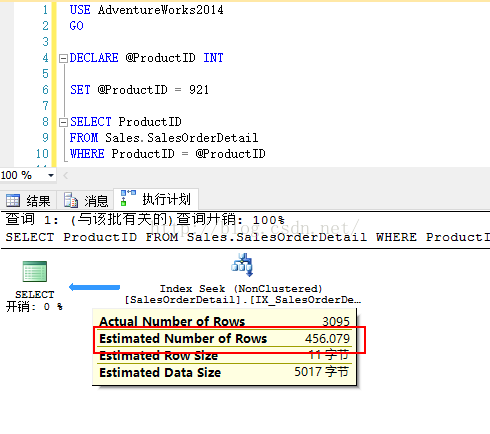The height and width of the screenshot is (434, 490).
Task: Click the [SalesOrderDetail].[IX_SalesOrderDe… label
Action: 243,300
